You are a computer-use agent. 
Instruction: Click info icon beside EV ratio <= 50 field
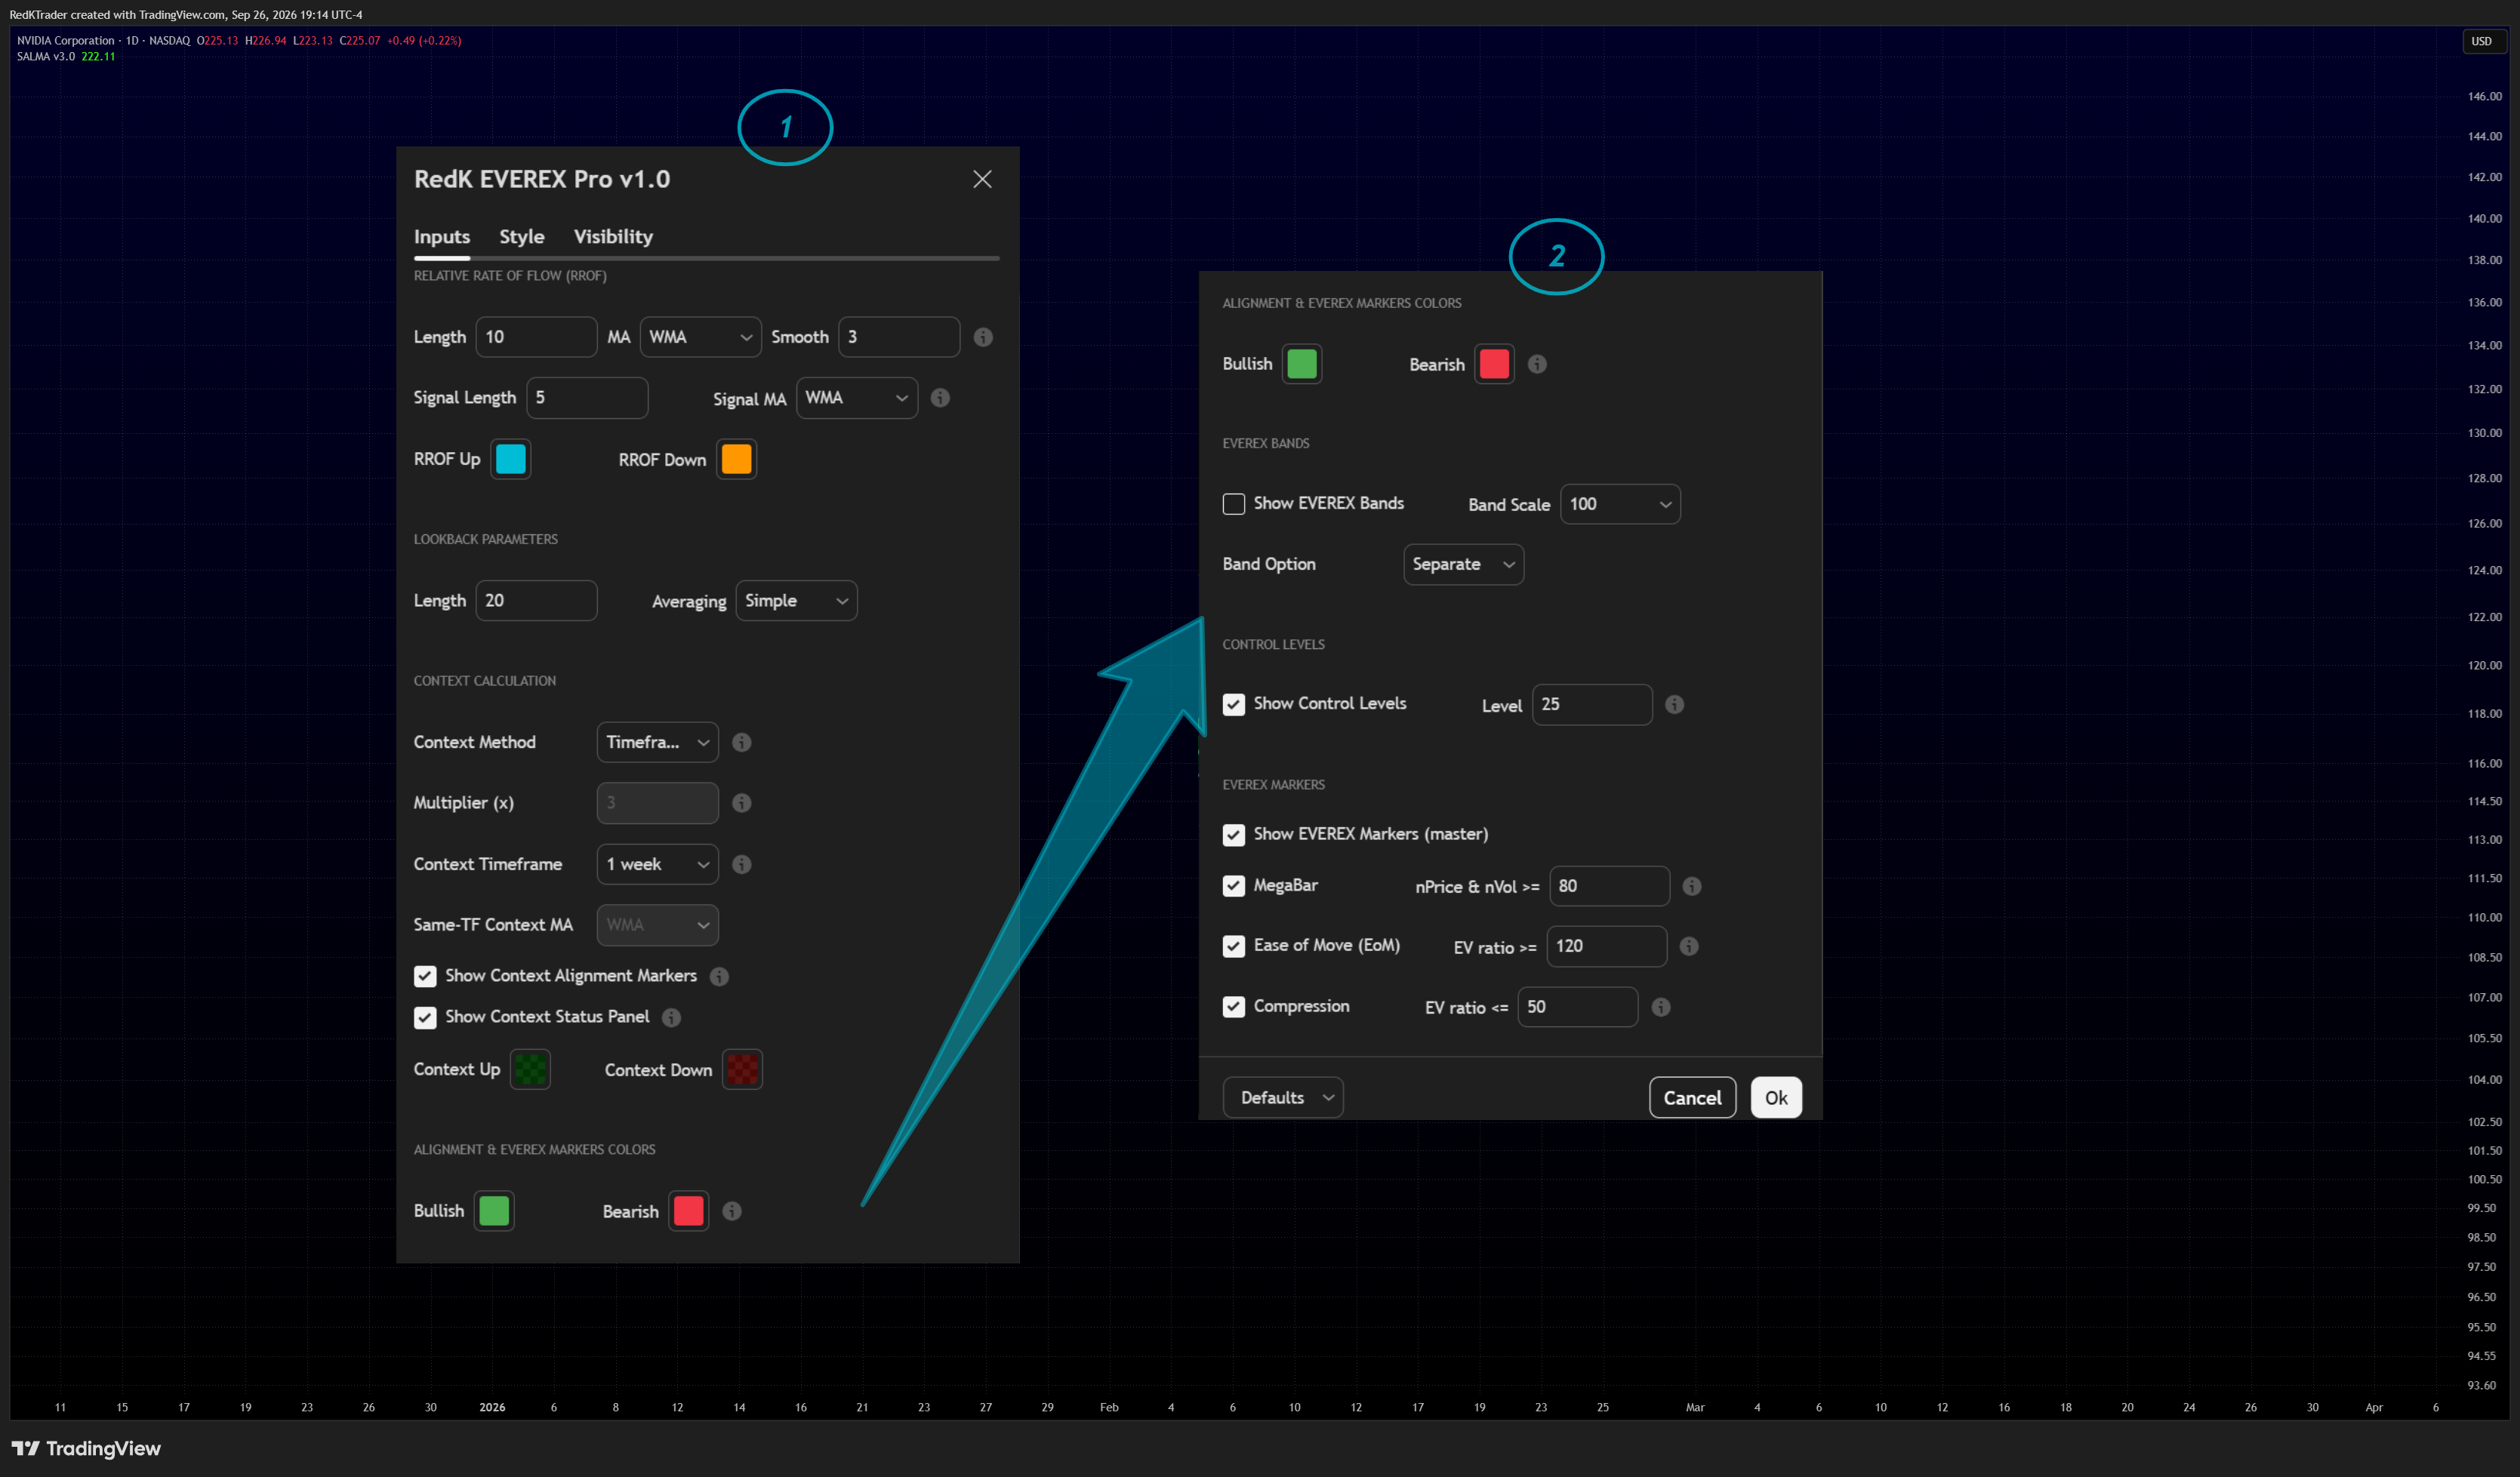click(1661, 1007)
